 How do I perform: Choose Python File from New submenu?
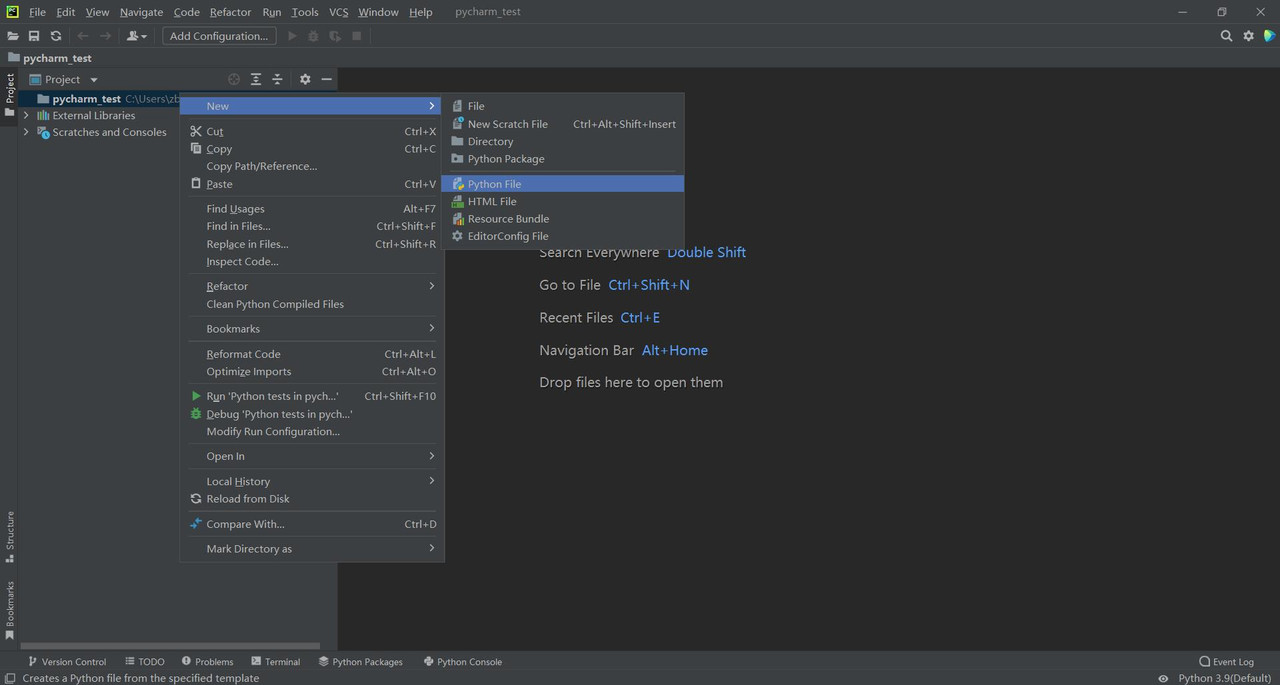click(x=563, y=184)
